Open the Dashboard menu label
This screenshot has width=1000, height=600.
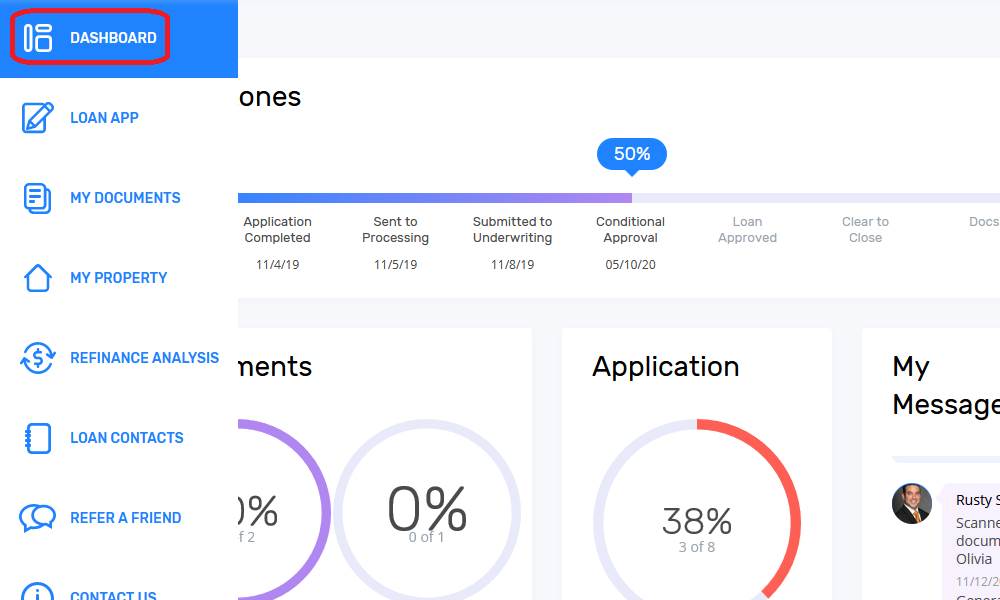coord(113,38)
